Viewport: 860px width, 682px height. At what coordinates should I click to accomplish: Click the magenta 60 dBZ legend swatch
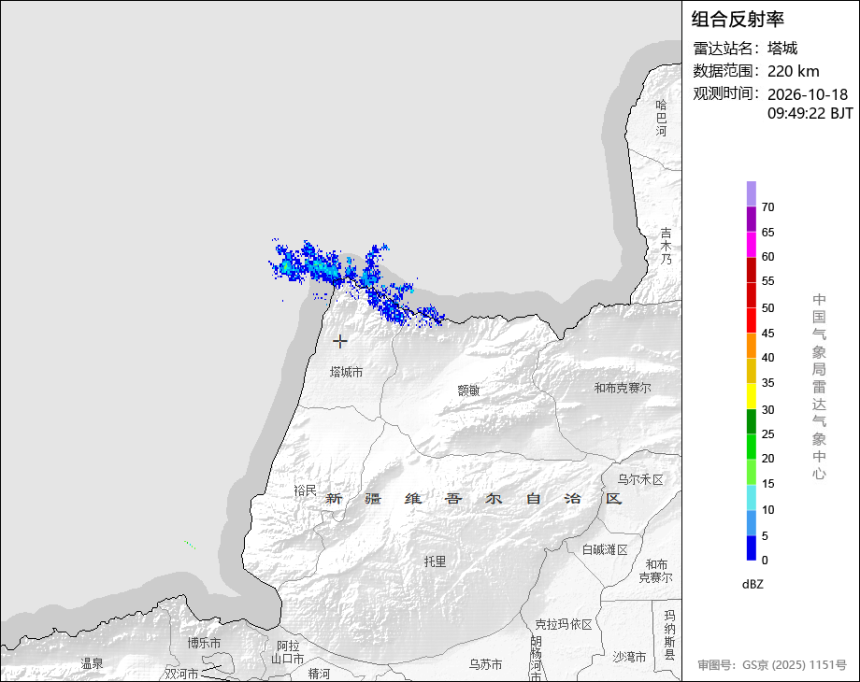coord(751,244)
